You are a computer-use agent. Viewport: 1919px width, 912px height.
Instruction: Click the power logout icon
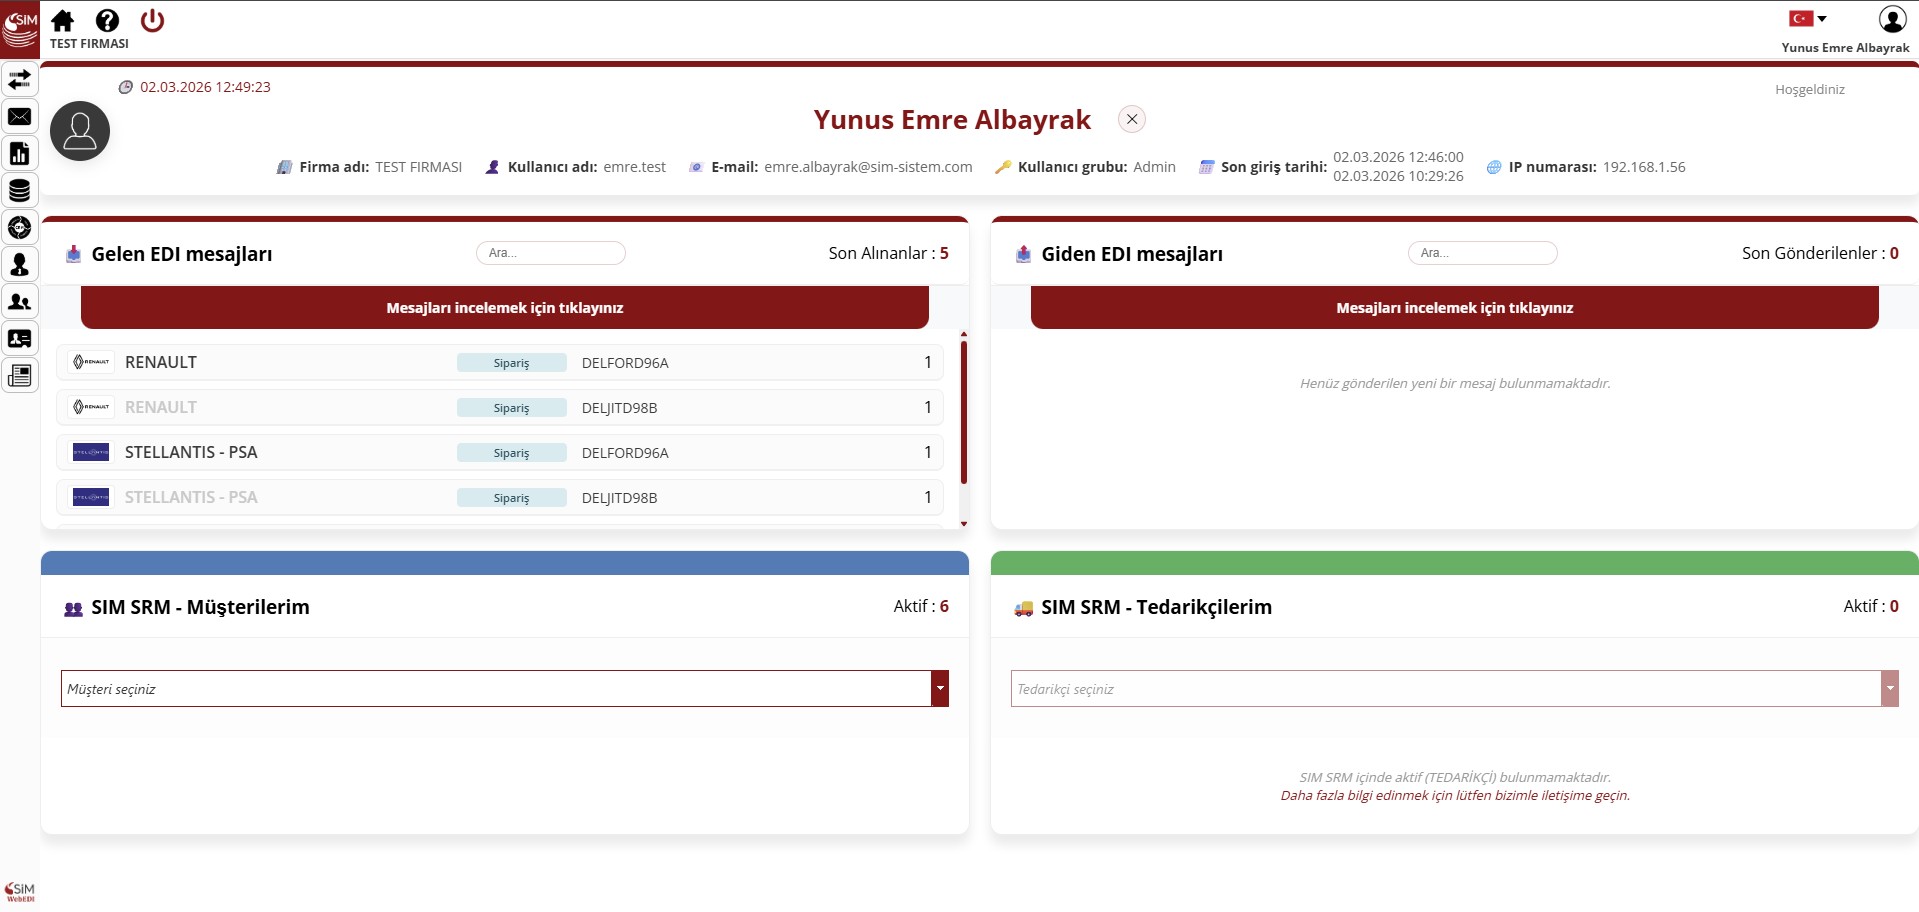152,21
